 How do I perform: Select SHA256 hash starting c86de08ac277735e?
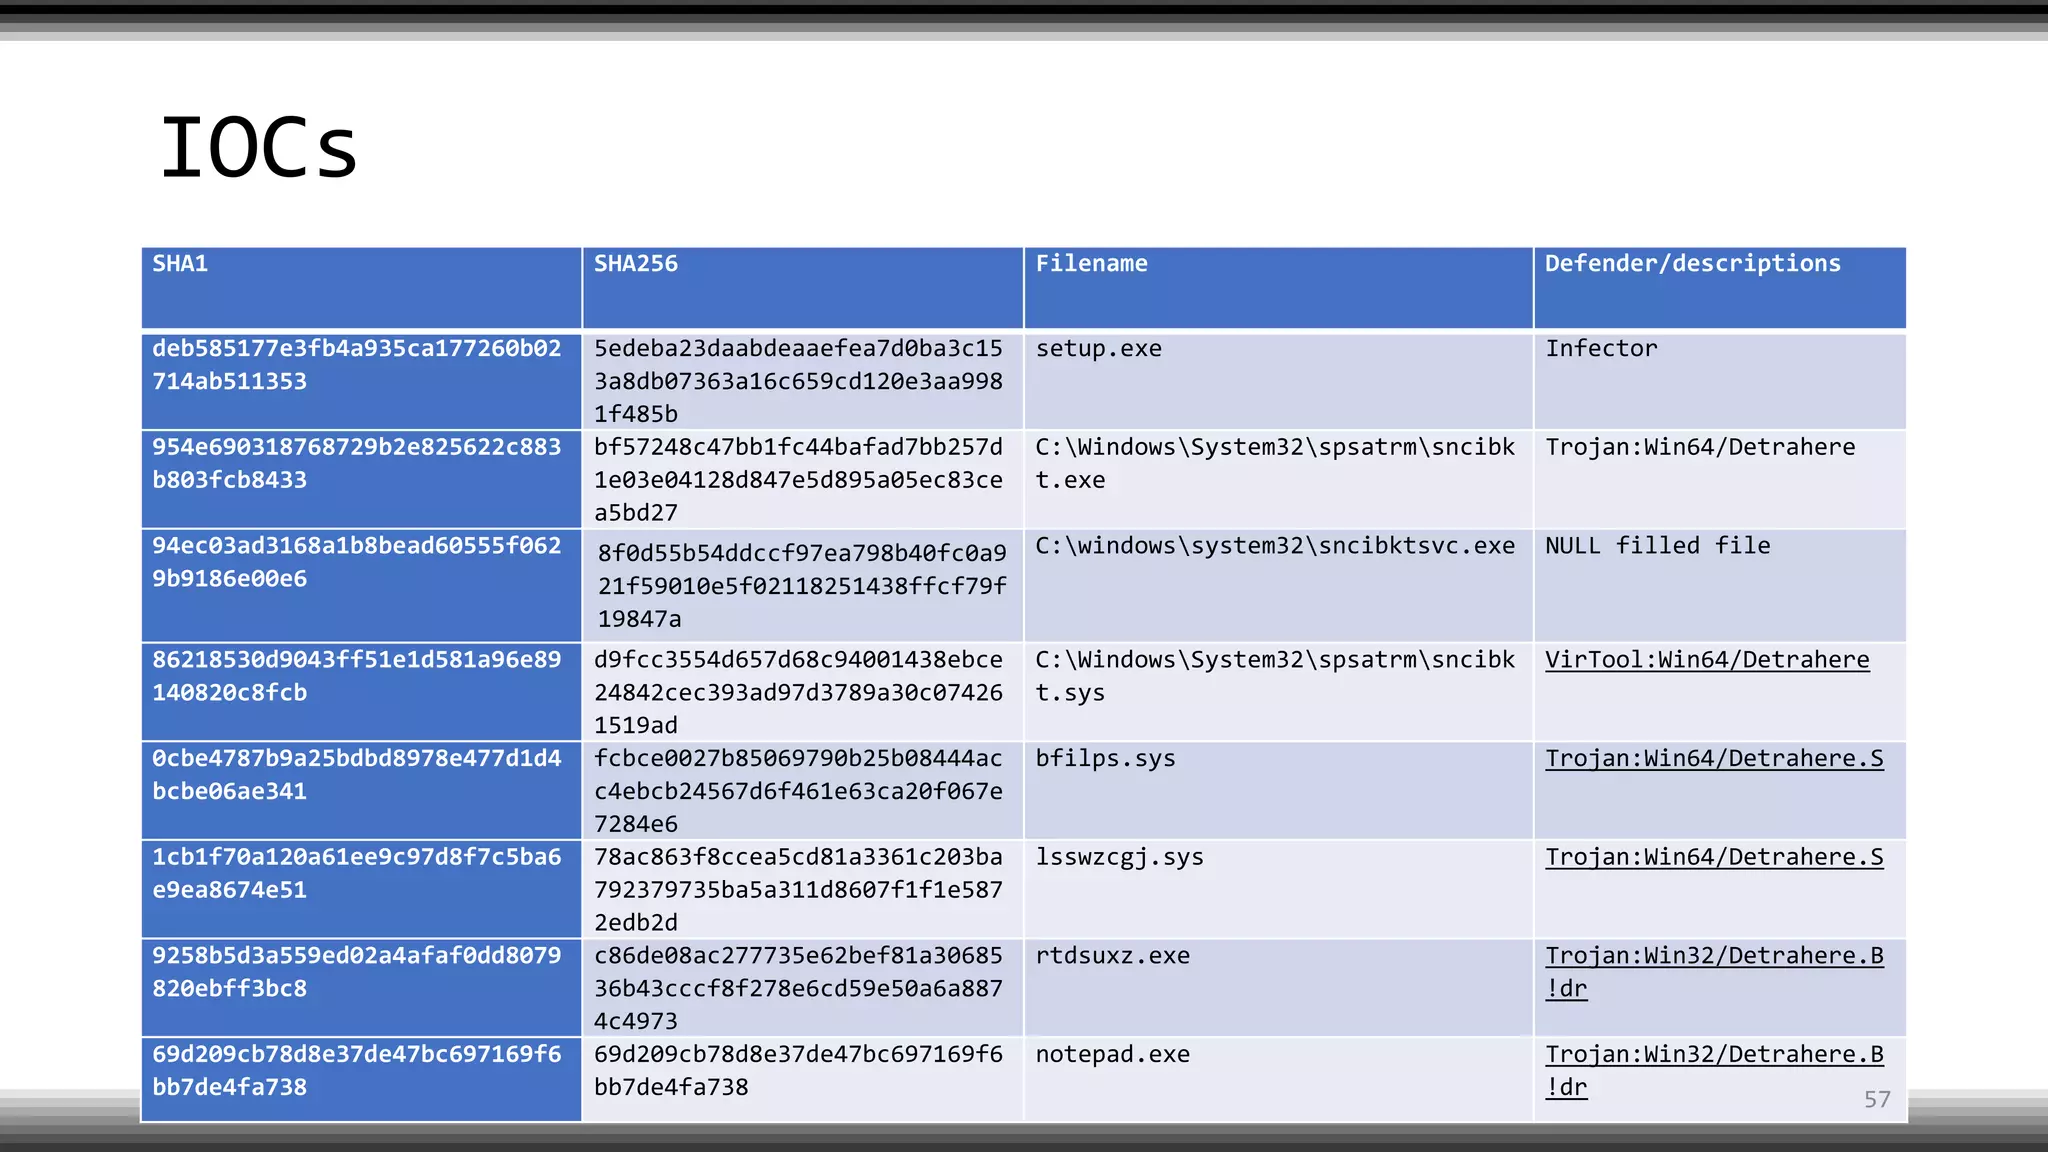[798, 988]
